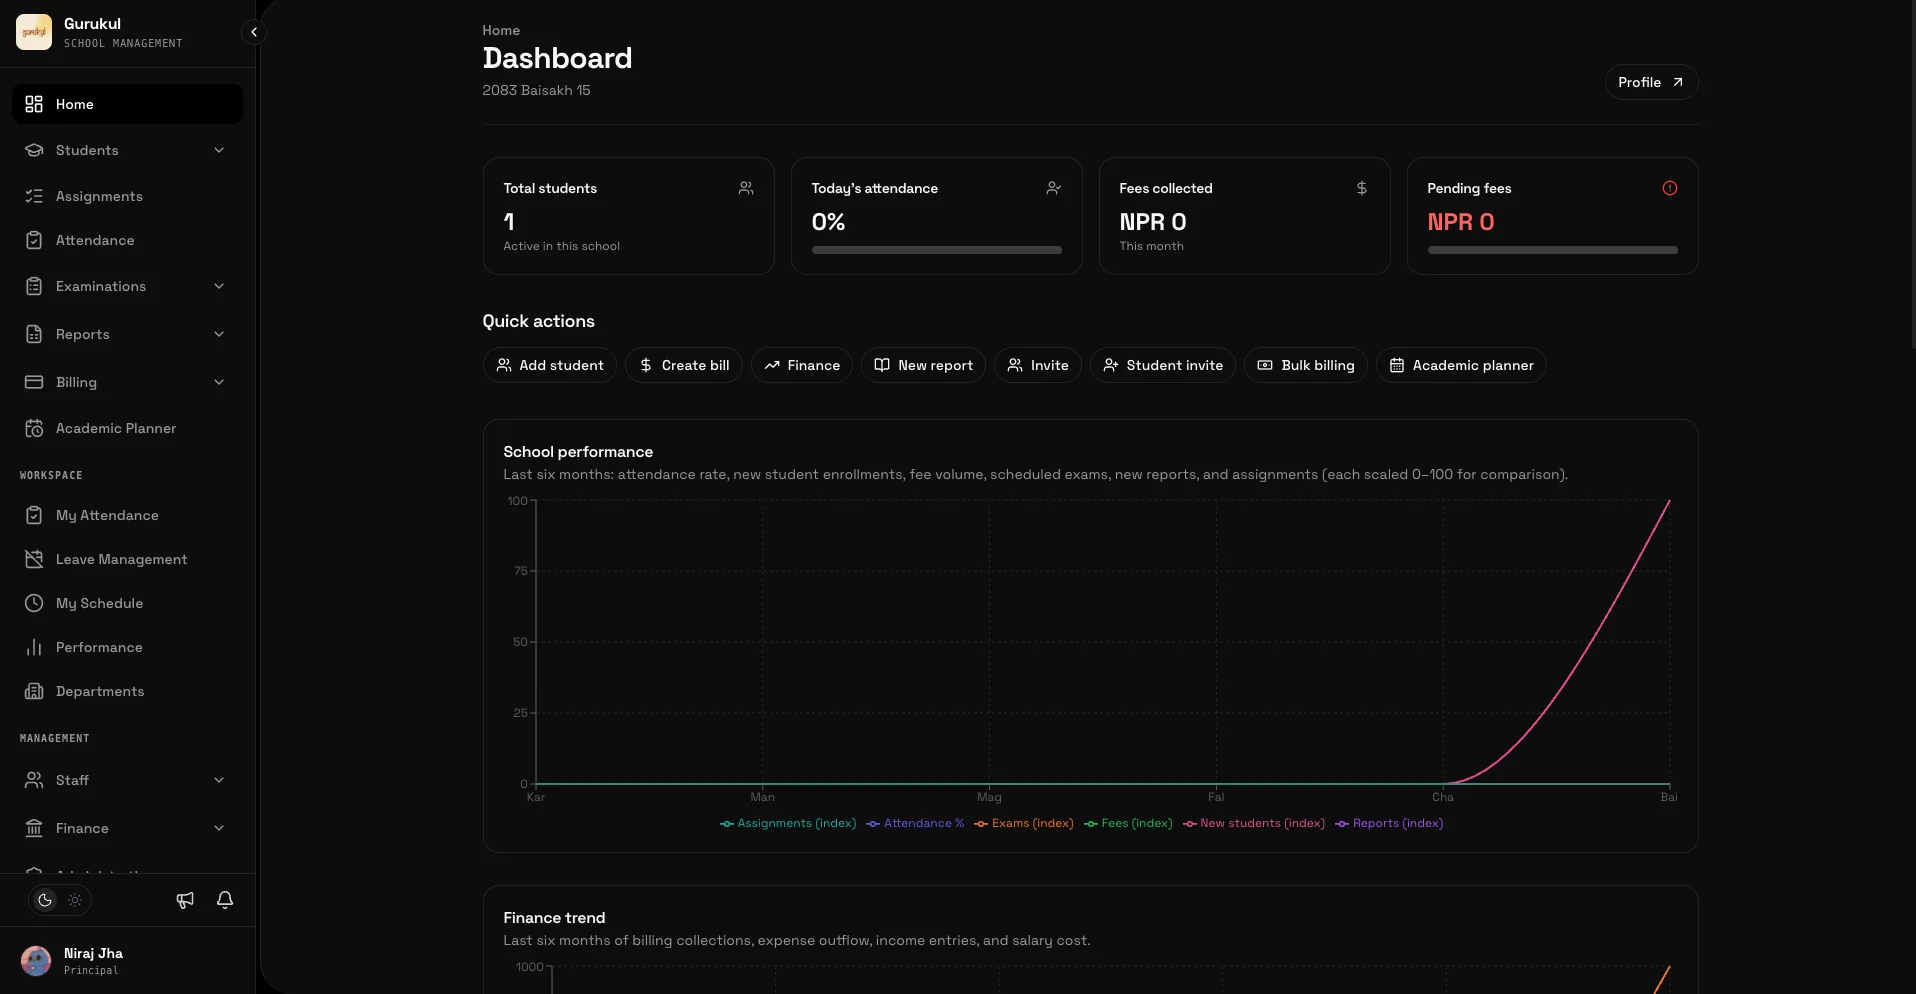The image size is (1916, 994).
Task: Click the Gurukul logo icon
Action: tap(34, 32)
